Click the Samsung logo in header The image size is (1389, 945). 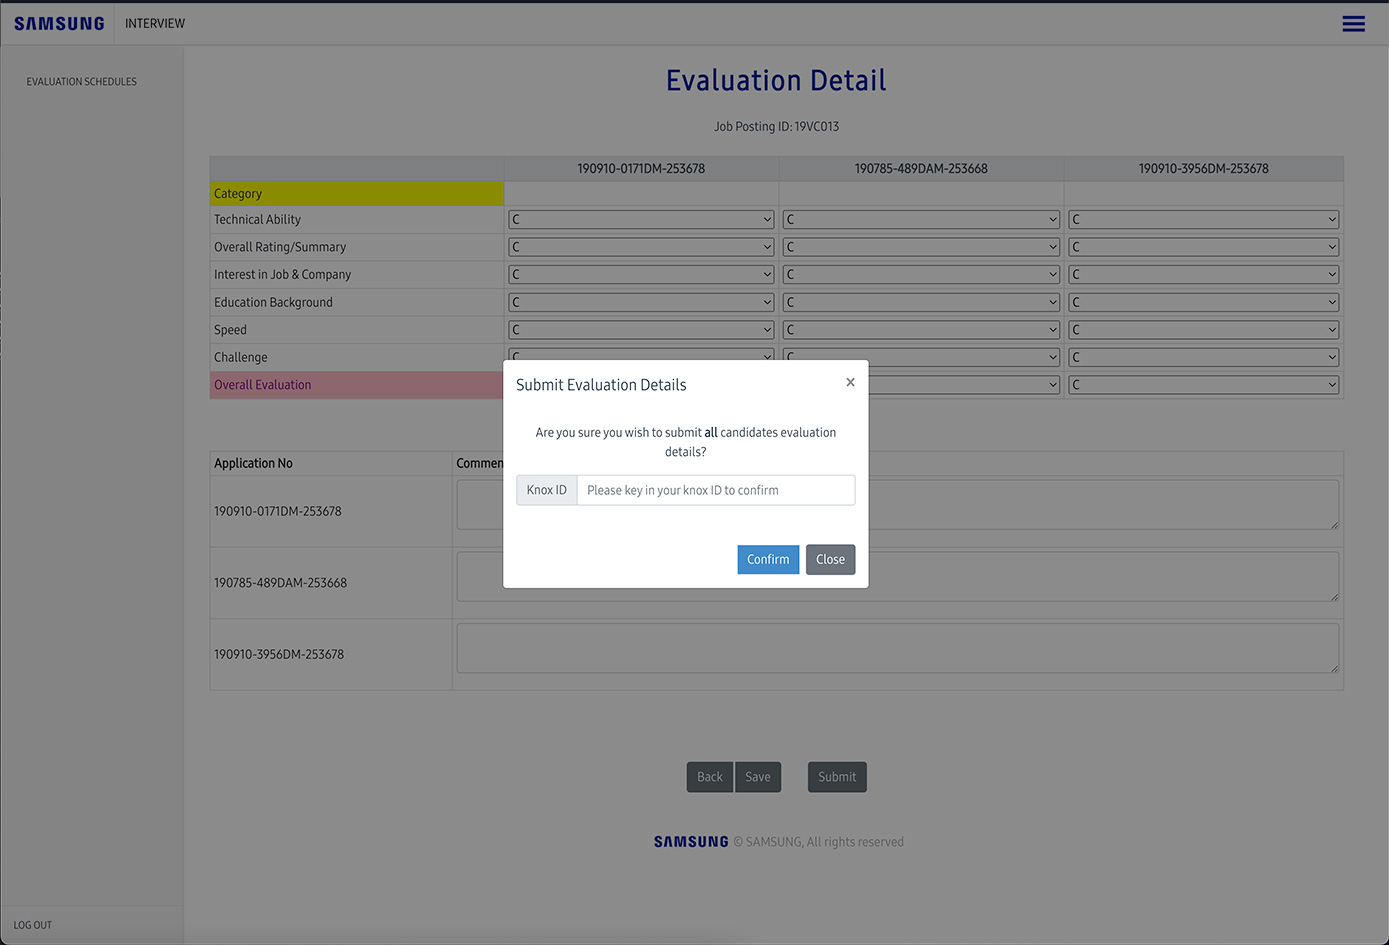pos(59,24)
